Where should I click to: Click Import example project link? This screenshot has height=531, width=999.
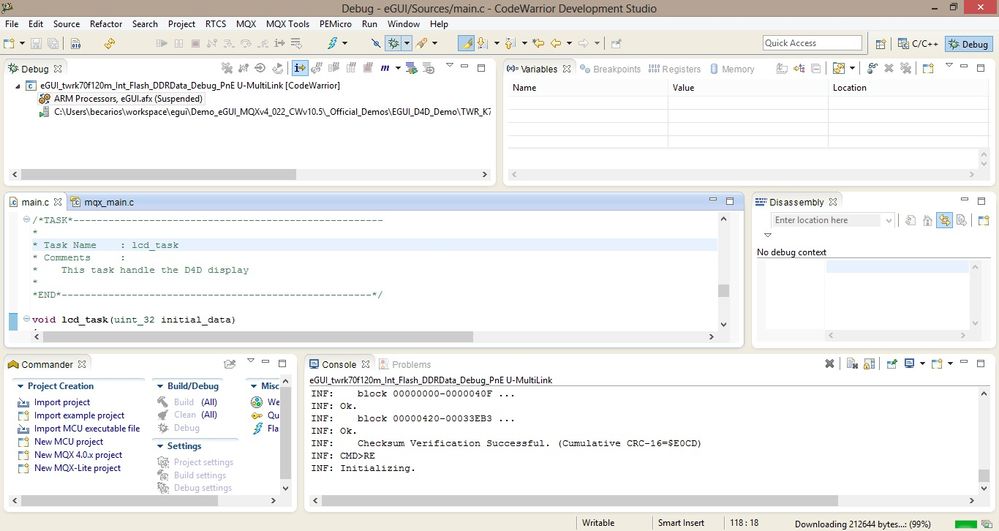click(x=79, y=415)
